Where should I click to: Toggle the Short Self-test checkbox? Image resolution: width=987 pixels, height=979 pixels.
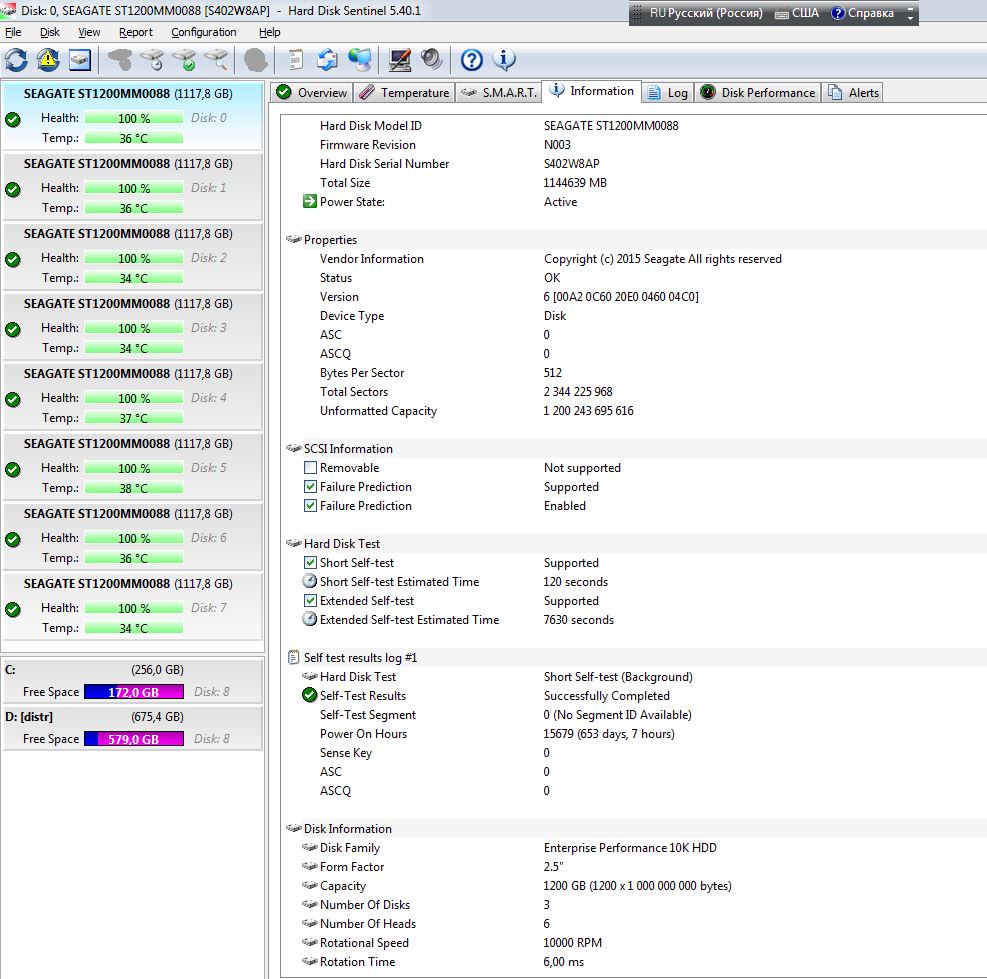[x=310, y=563]
